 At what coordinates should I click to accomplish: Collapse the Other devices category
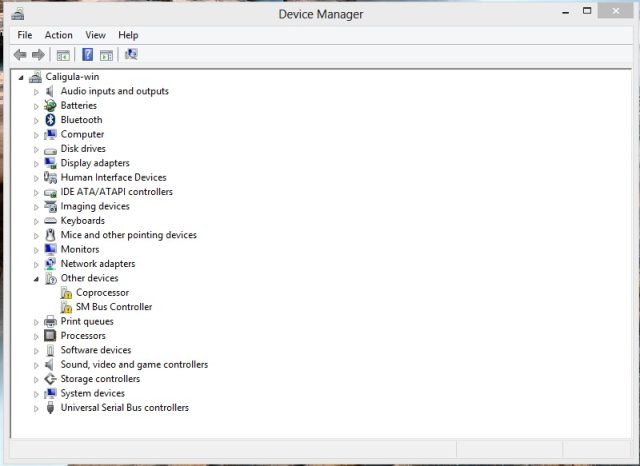(x=36, y=279)
